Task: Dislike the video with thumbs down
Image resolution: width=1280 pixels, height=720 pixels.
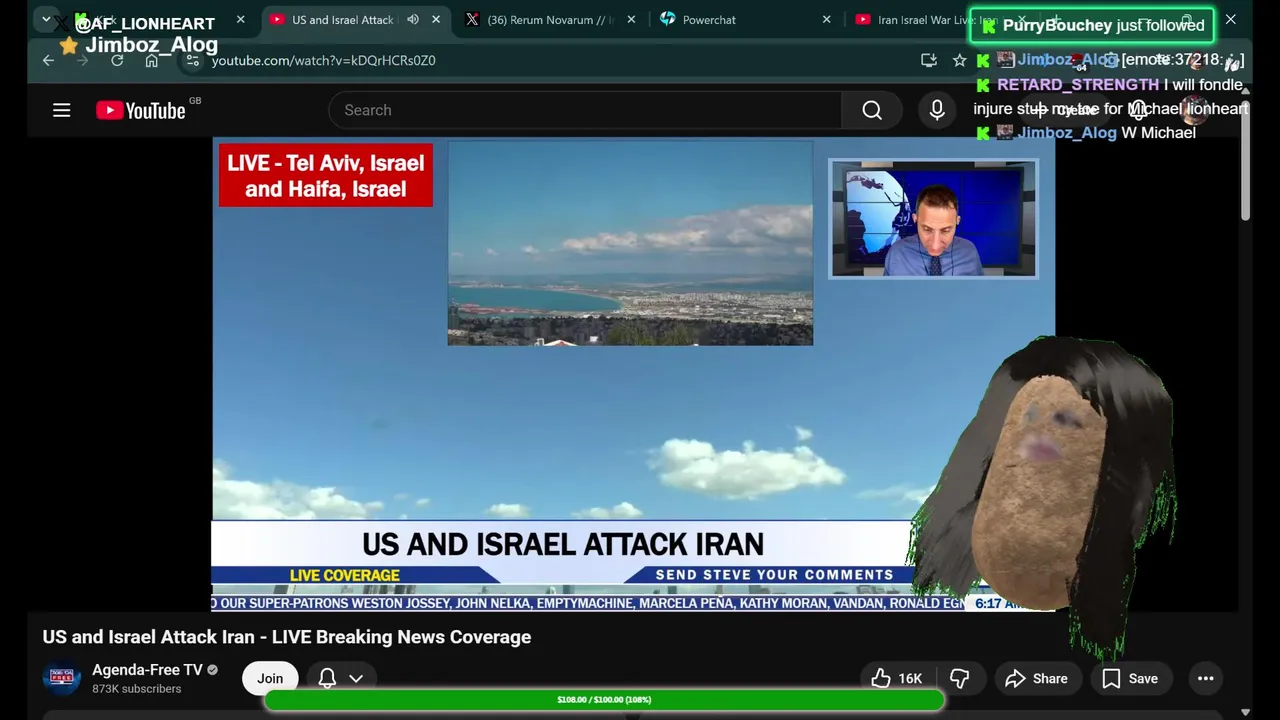Action: click(960, 678)
